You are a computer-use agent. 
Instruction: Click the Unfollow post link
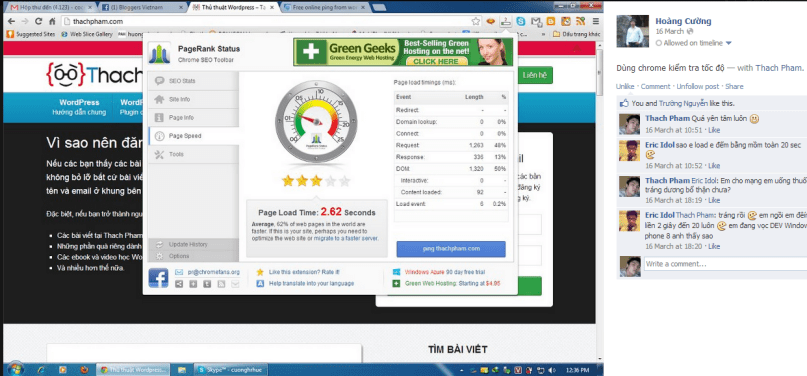[697, 86]
